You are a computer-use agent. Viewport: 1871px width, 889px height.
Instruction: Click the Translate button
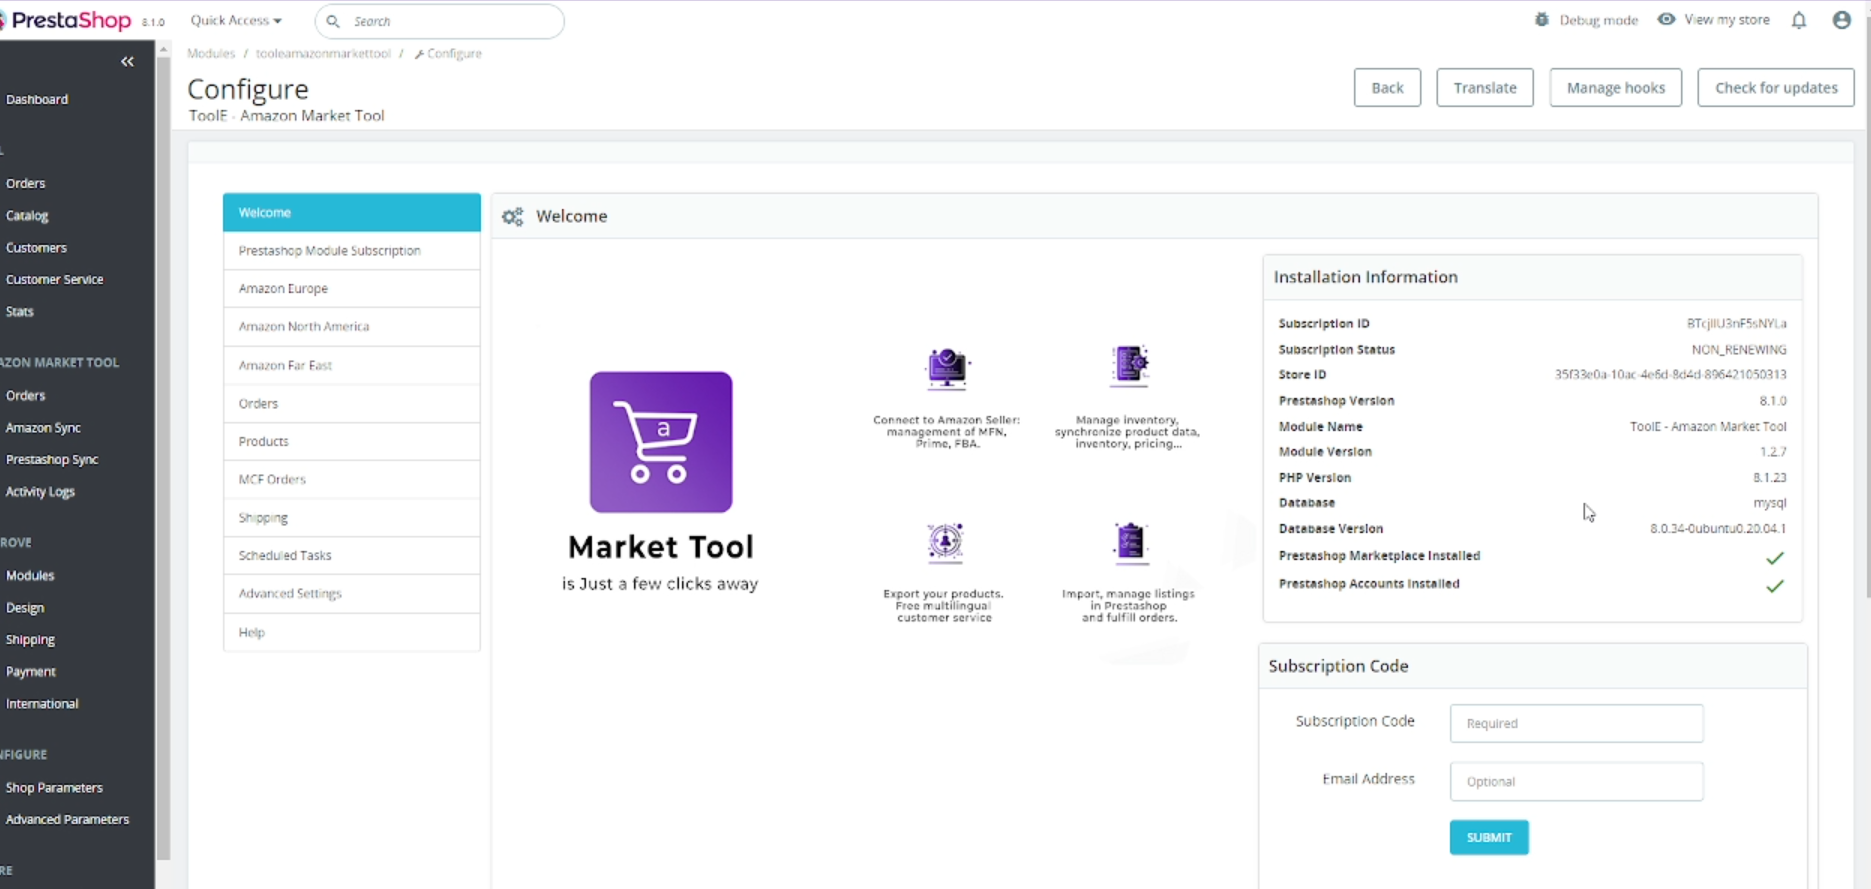click(1485, 88)
